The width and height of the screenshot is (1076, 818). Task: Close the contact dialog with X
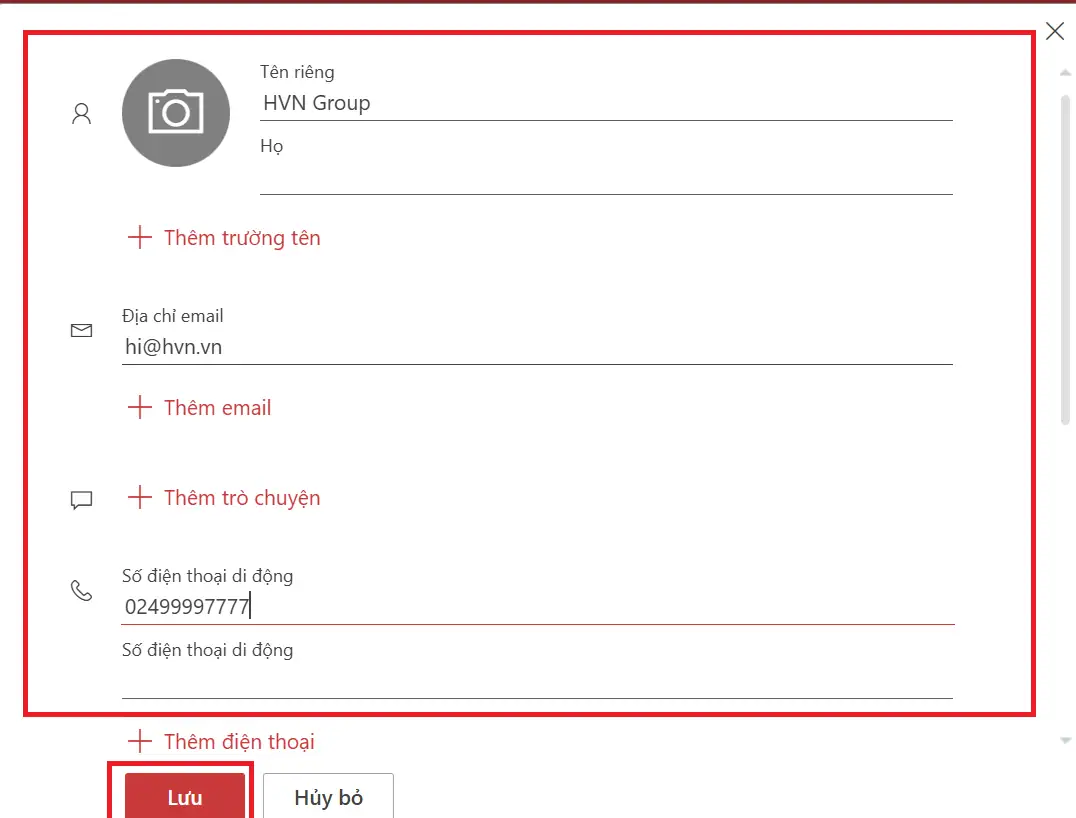coord(1055,31)
